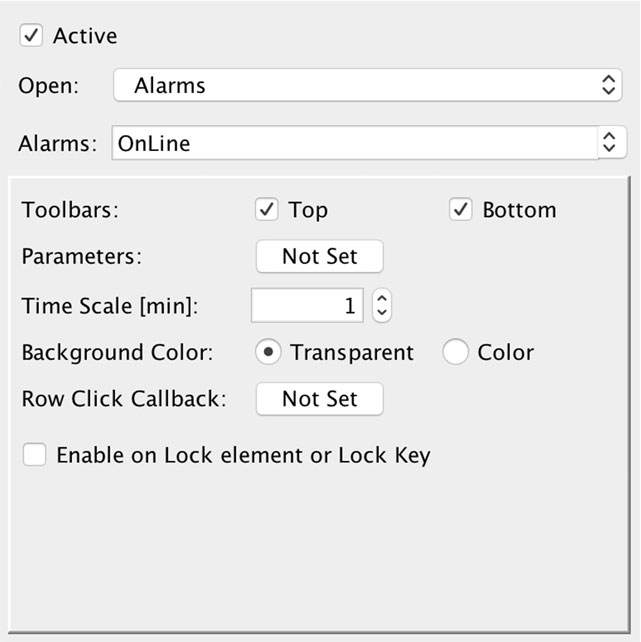Toggle the Top toolbar checkbox
641x642 pixels.
[x=267, y=210]
